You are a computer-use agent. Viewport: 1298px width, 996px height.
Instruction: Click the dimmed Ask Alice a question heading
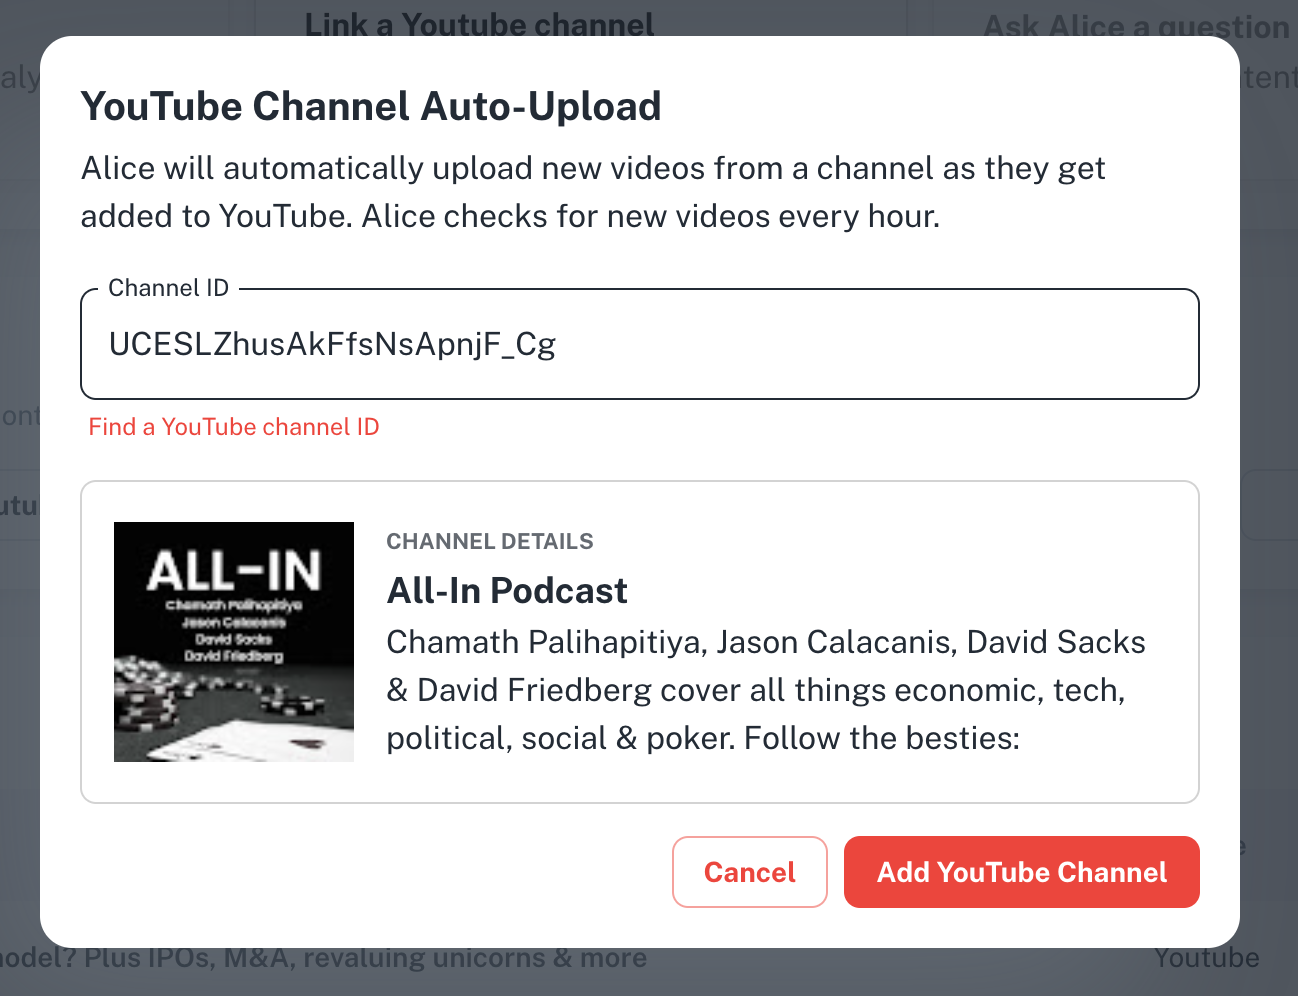tap(1136, 26)
